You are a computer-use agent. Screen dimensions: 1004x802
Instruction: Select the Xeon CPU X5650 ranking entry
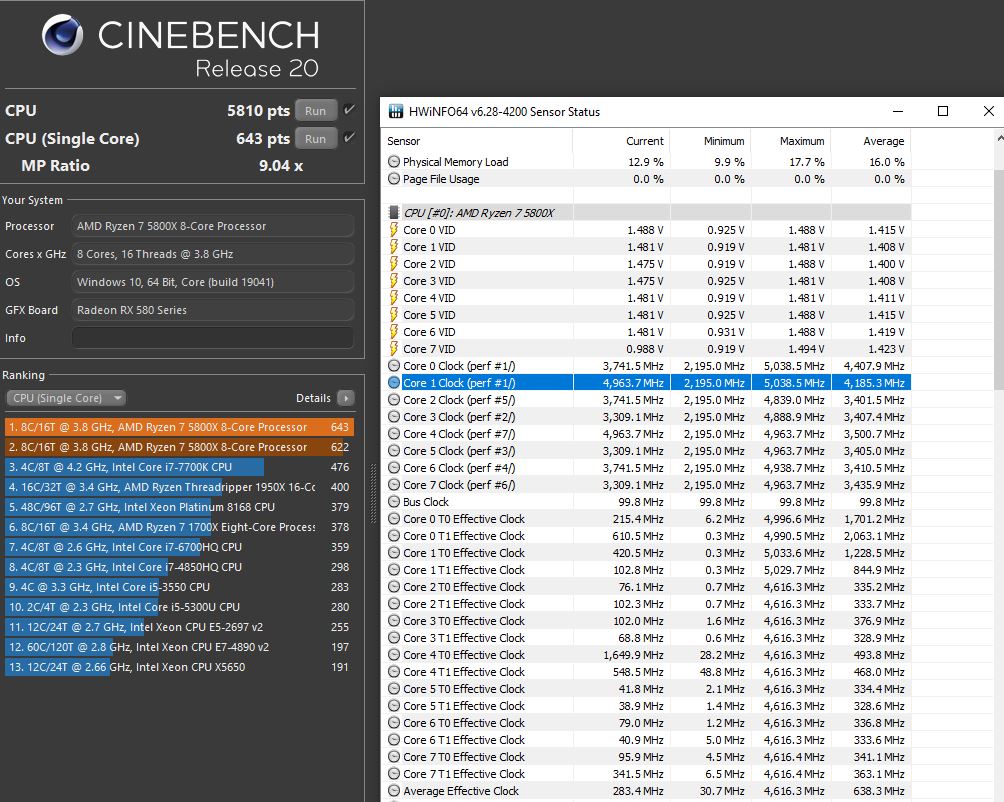tap(179, 667)
